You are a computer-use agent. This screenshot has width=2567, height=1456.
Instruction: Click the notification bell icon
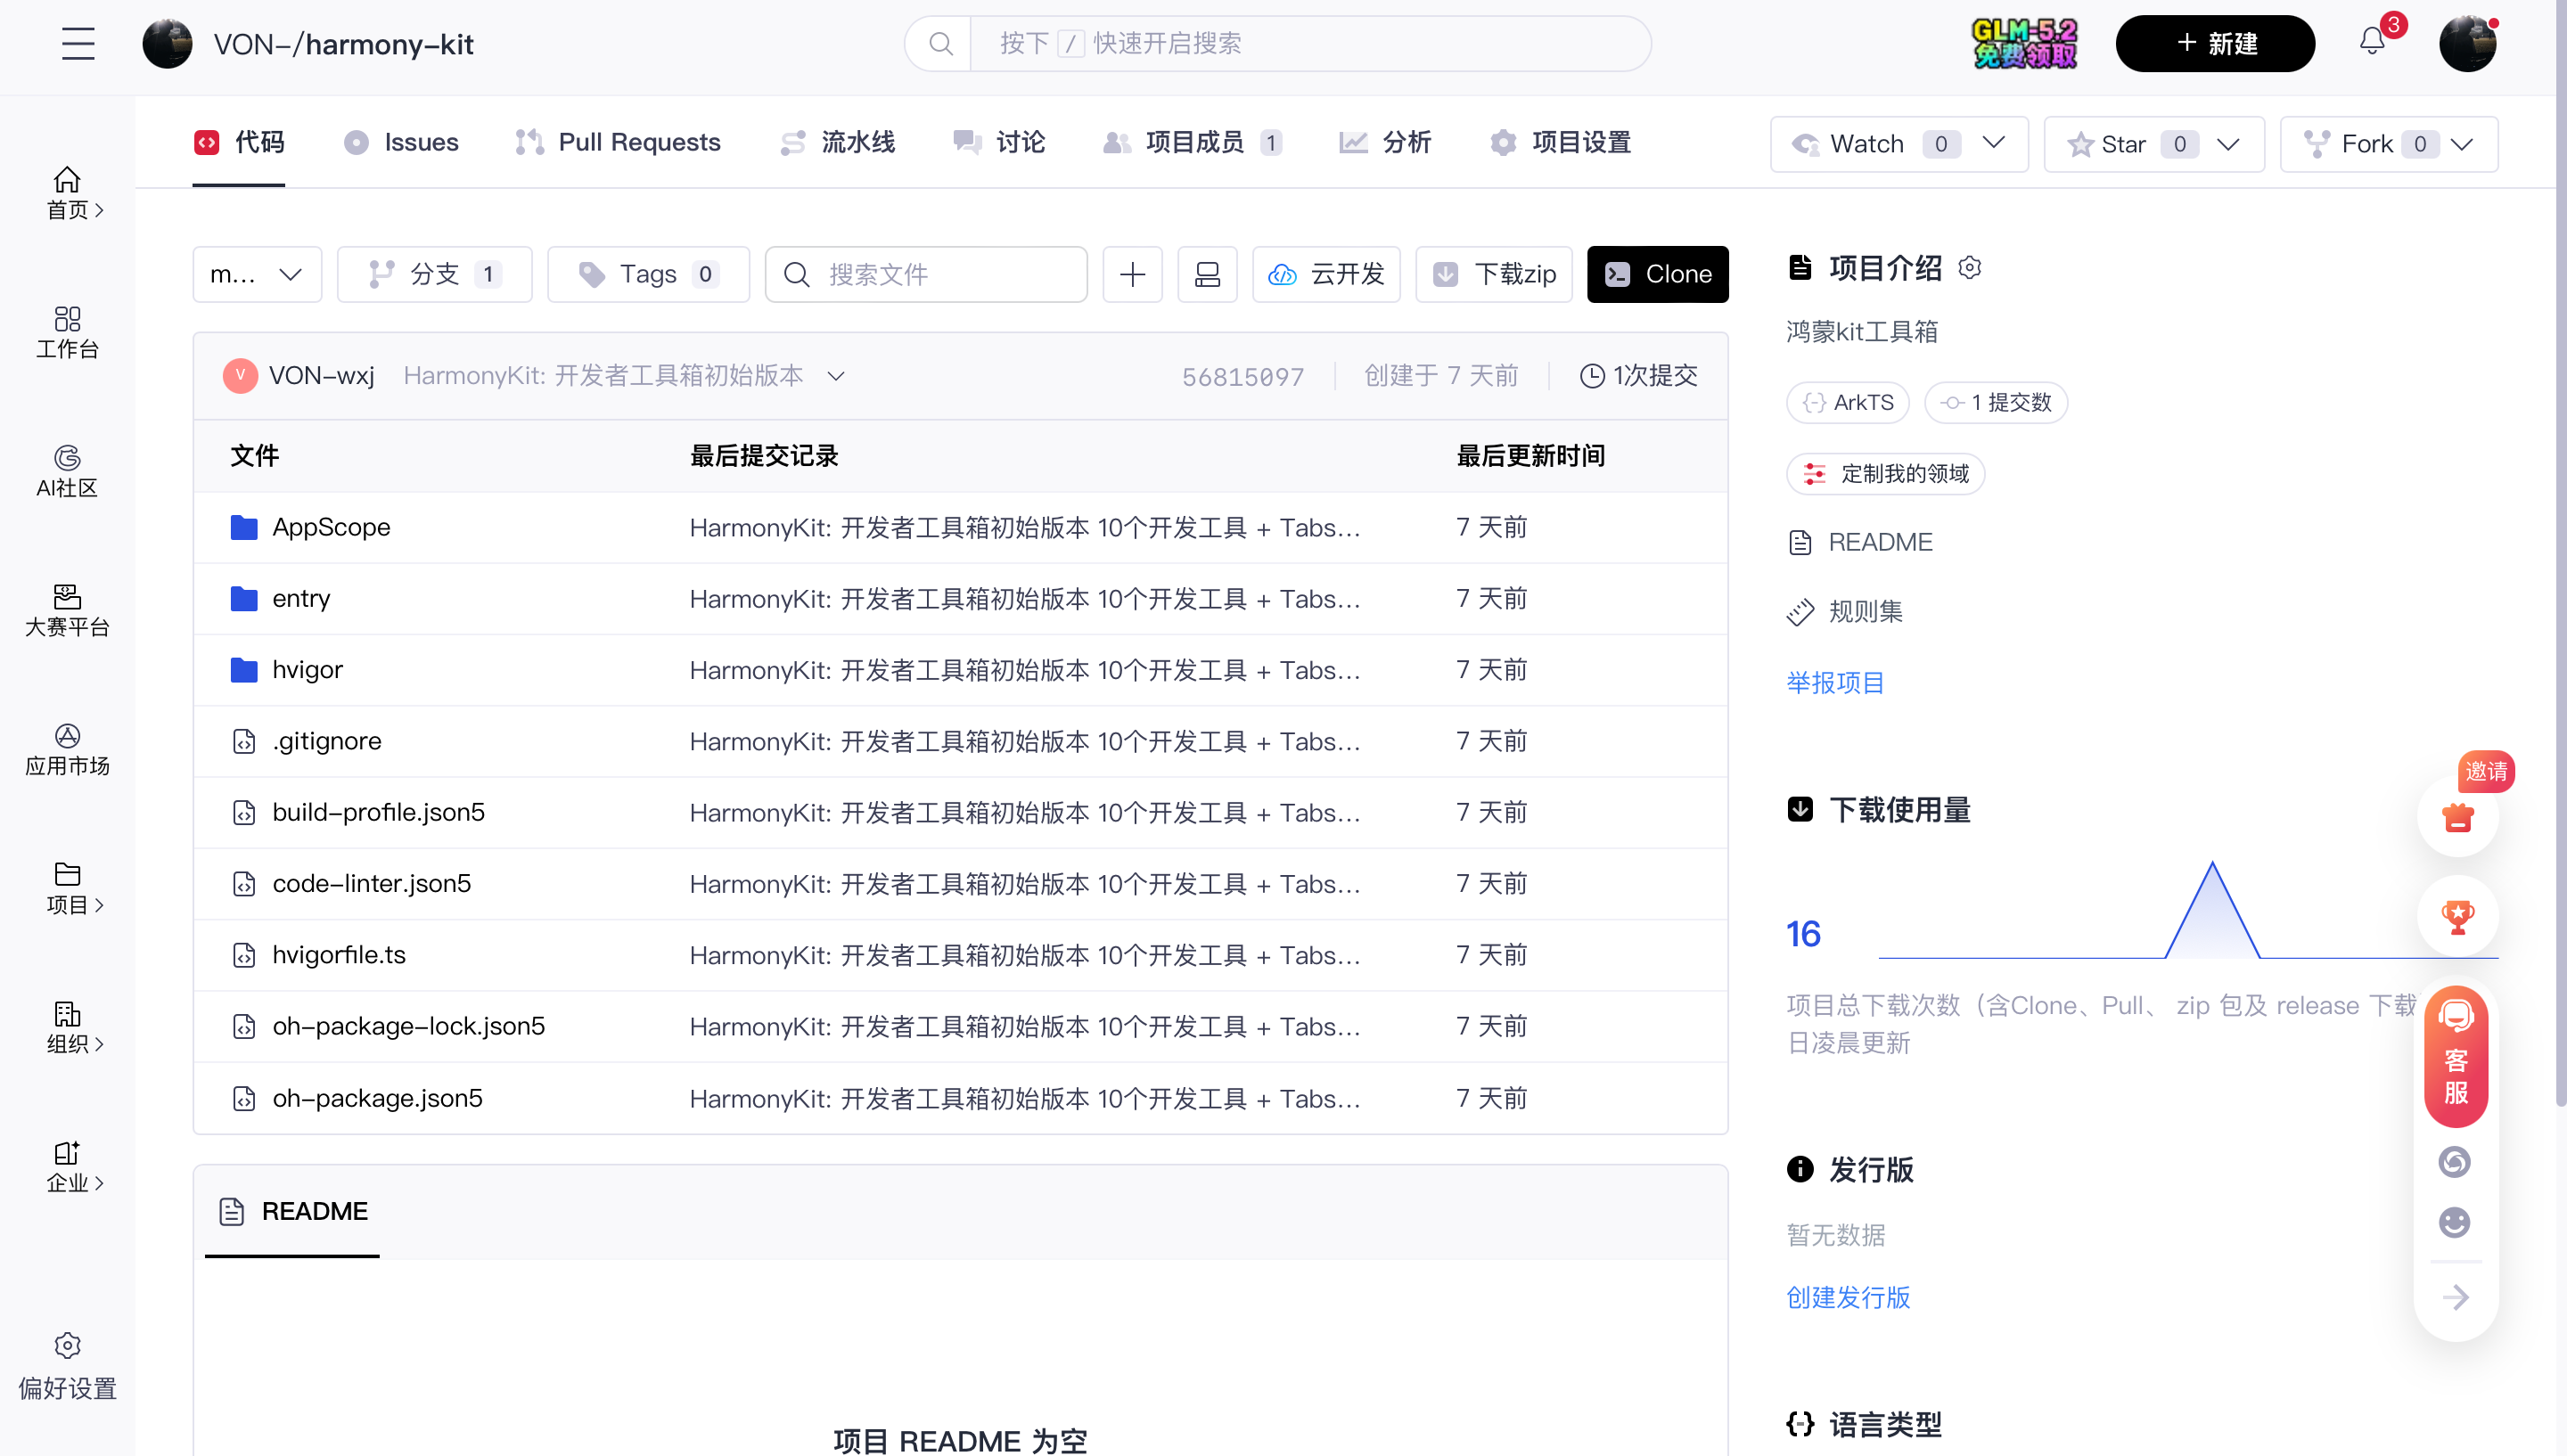[x=2372, y=42]
